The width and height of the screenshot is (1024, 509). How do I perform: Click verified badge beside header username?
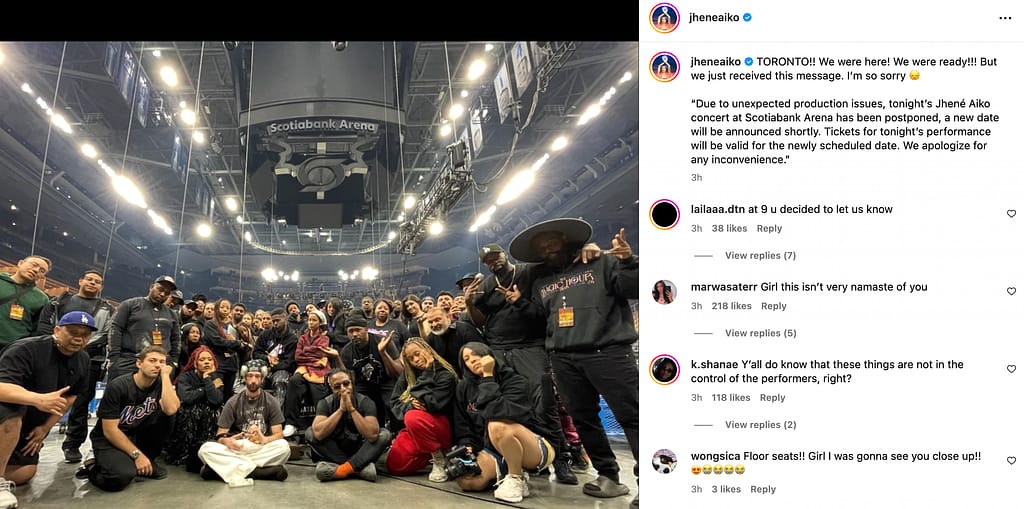tap(747, 18)
